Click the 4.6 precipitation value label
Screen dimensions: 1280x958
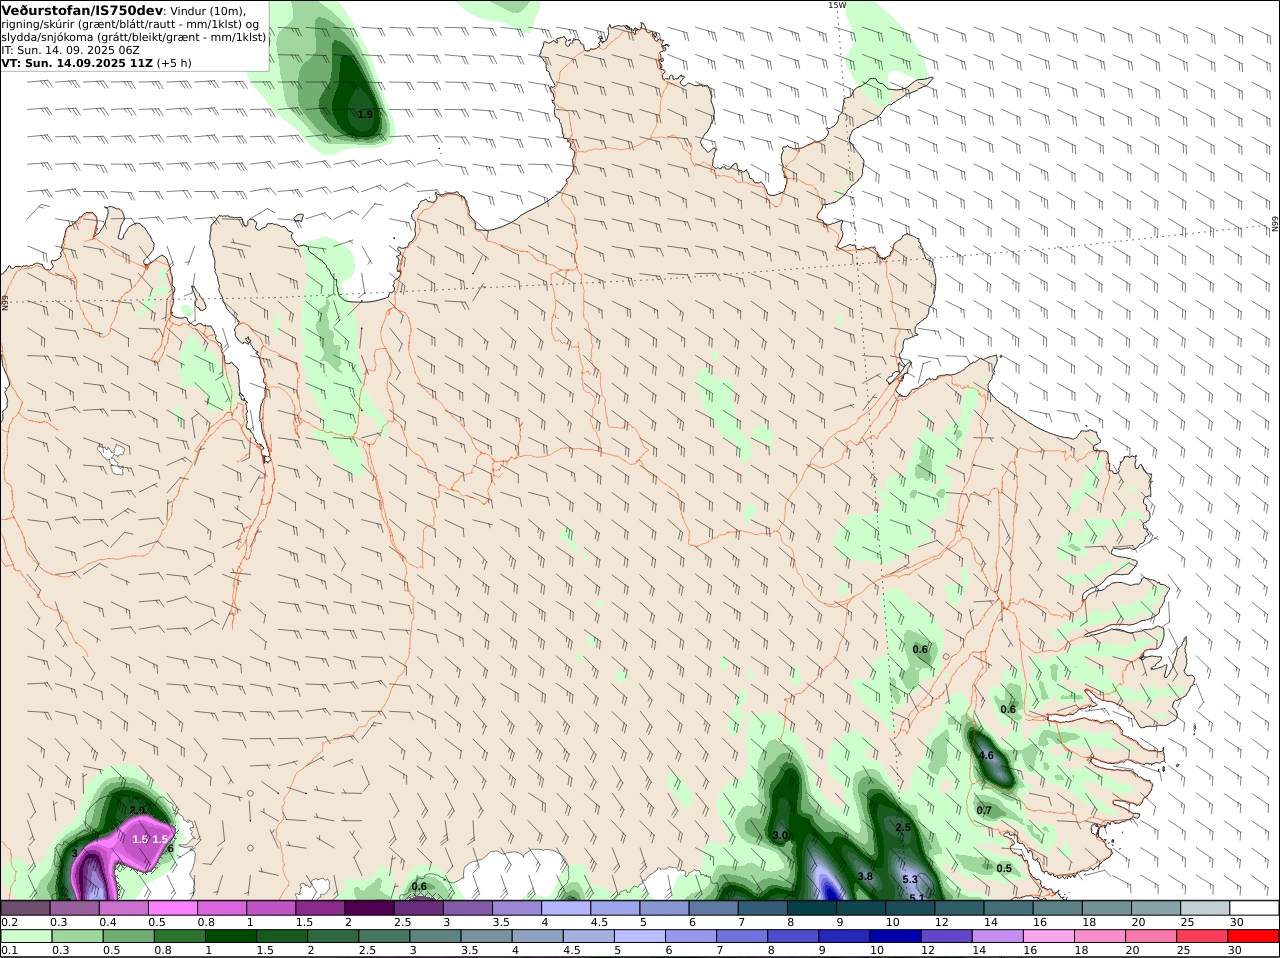986,755
